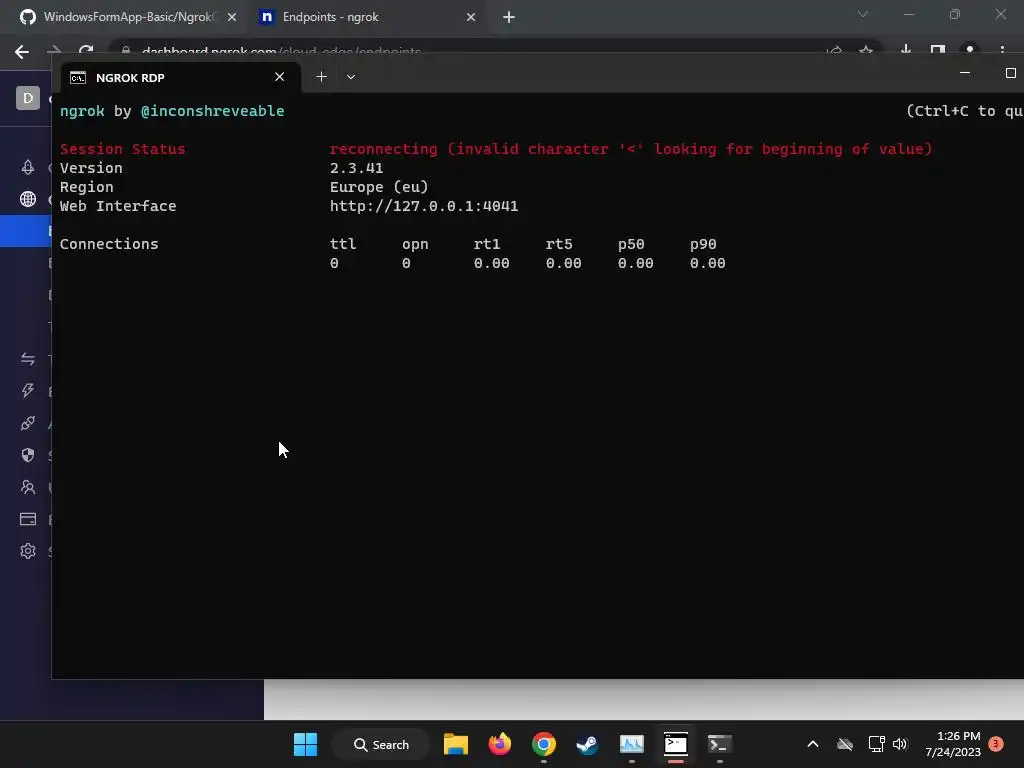The image size is (1024, 768).
Task: Open the monitor graph app in taskbar
Action: click(632, 744)
